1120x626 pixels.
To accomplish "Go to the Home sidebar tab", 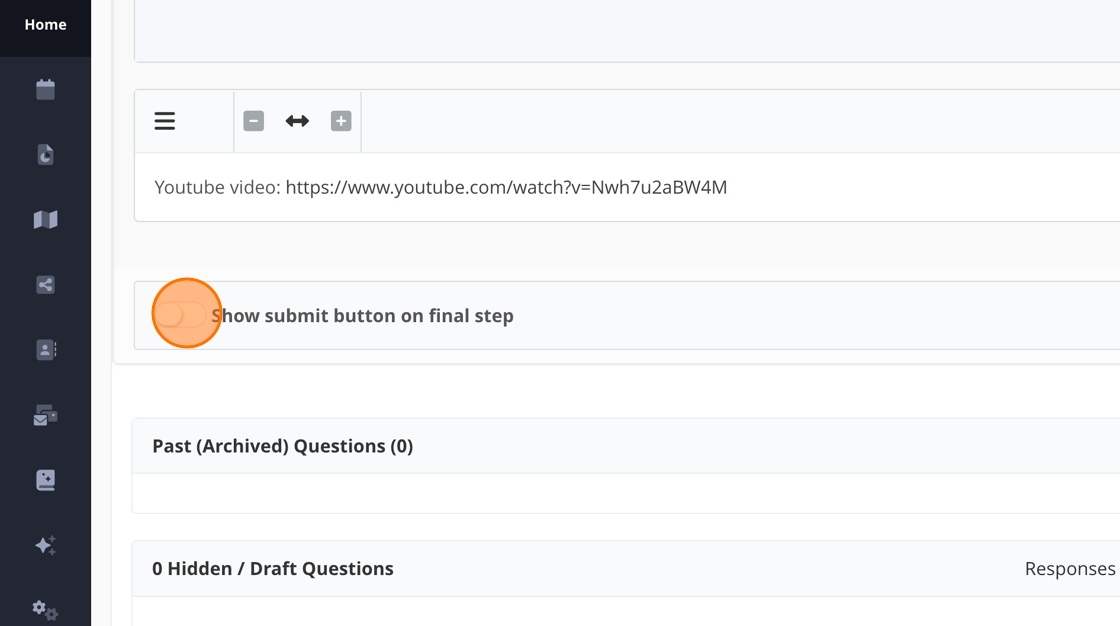I will click(45, 25).
